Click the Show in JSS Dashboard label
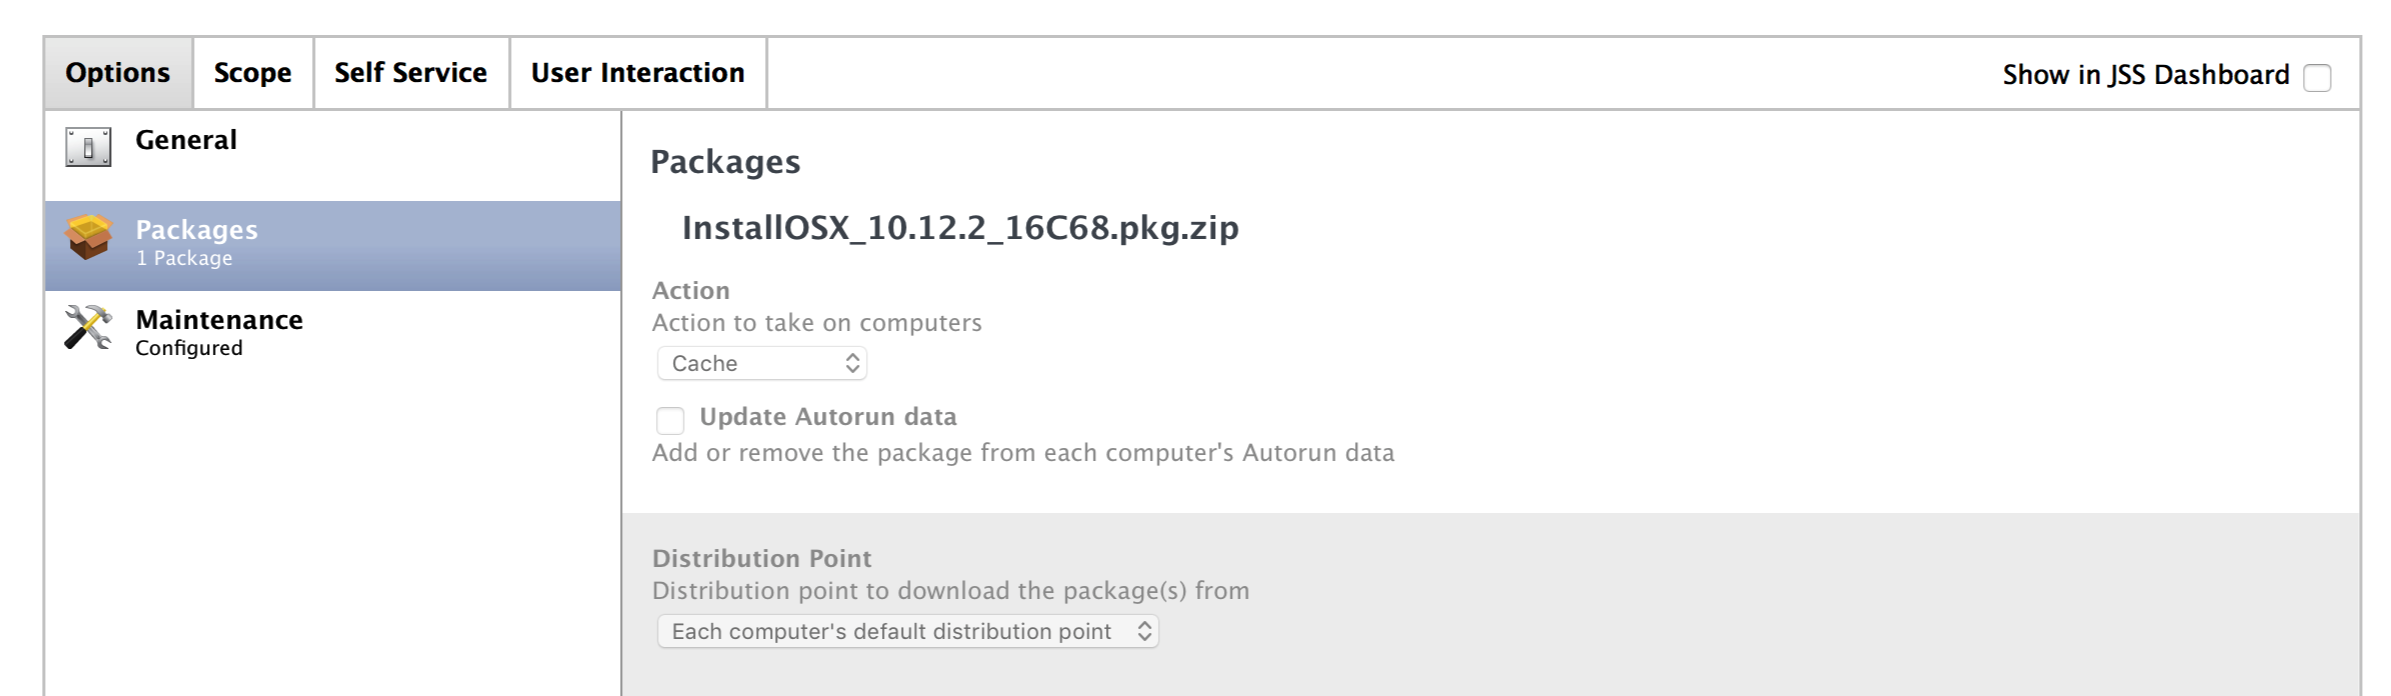Screen dimensions: 2391x696 [2146, 75]
